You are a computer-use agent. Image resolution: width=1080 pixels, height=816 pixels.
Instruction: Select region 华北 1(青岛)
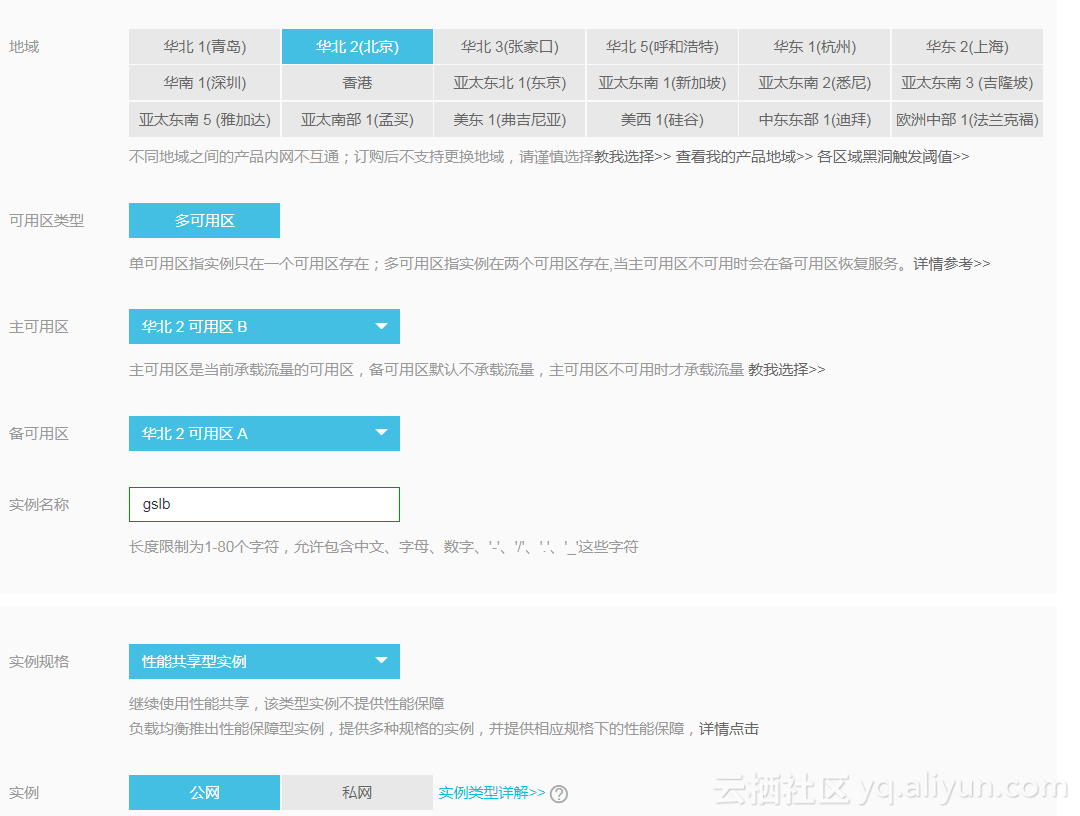pos(205,47)
